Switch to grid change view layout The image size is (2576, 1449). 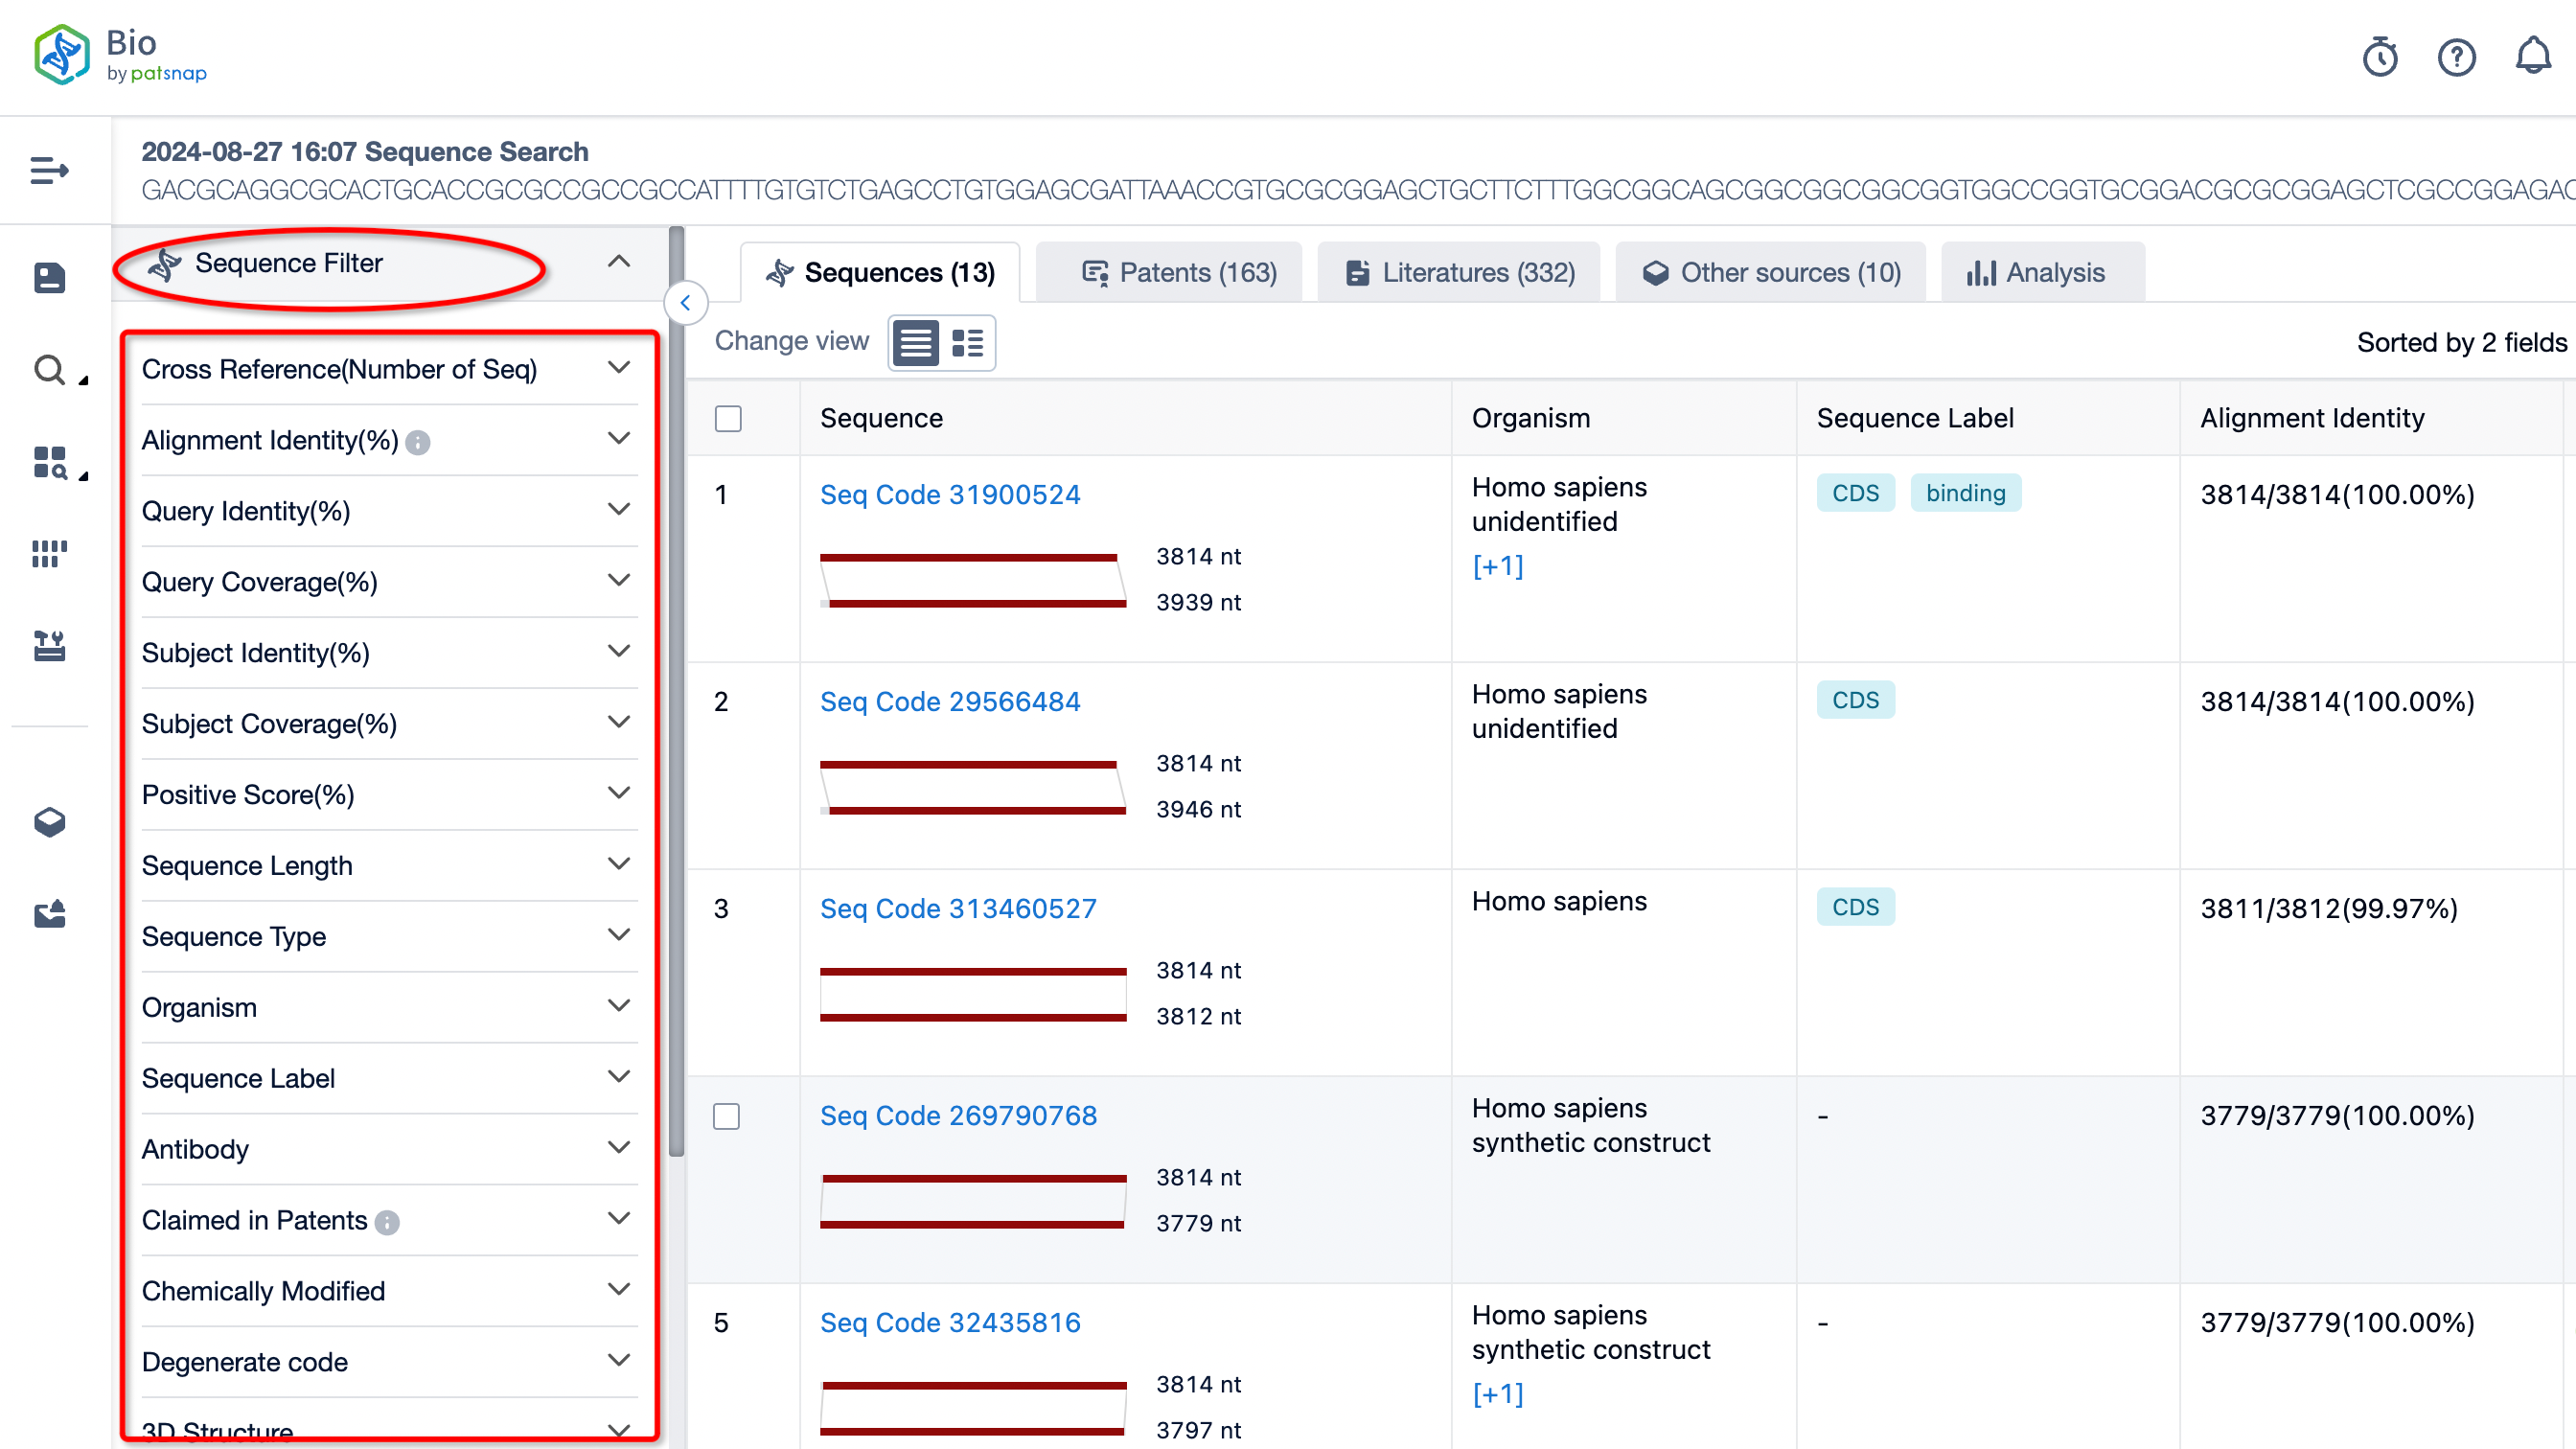click(x=970, y=341)
